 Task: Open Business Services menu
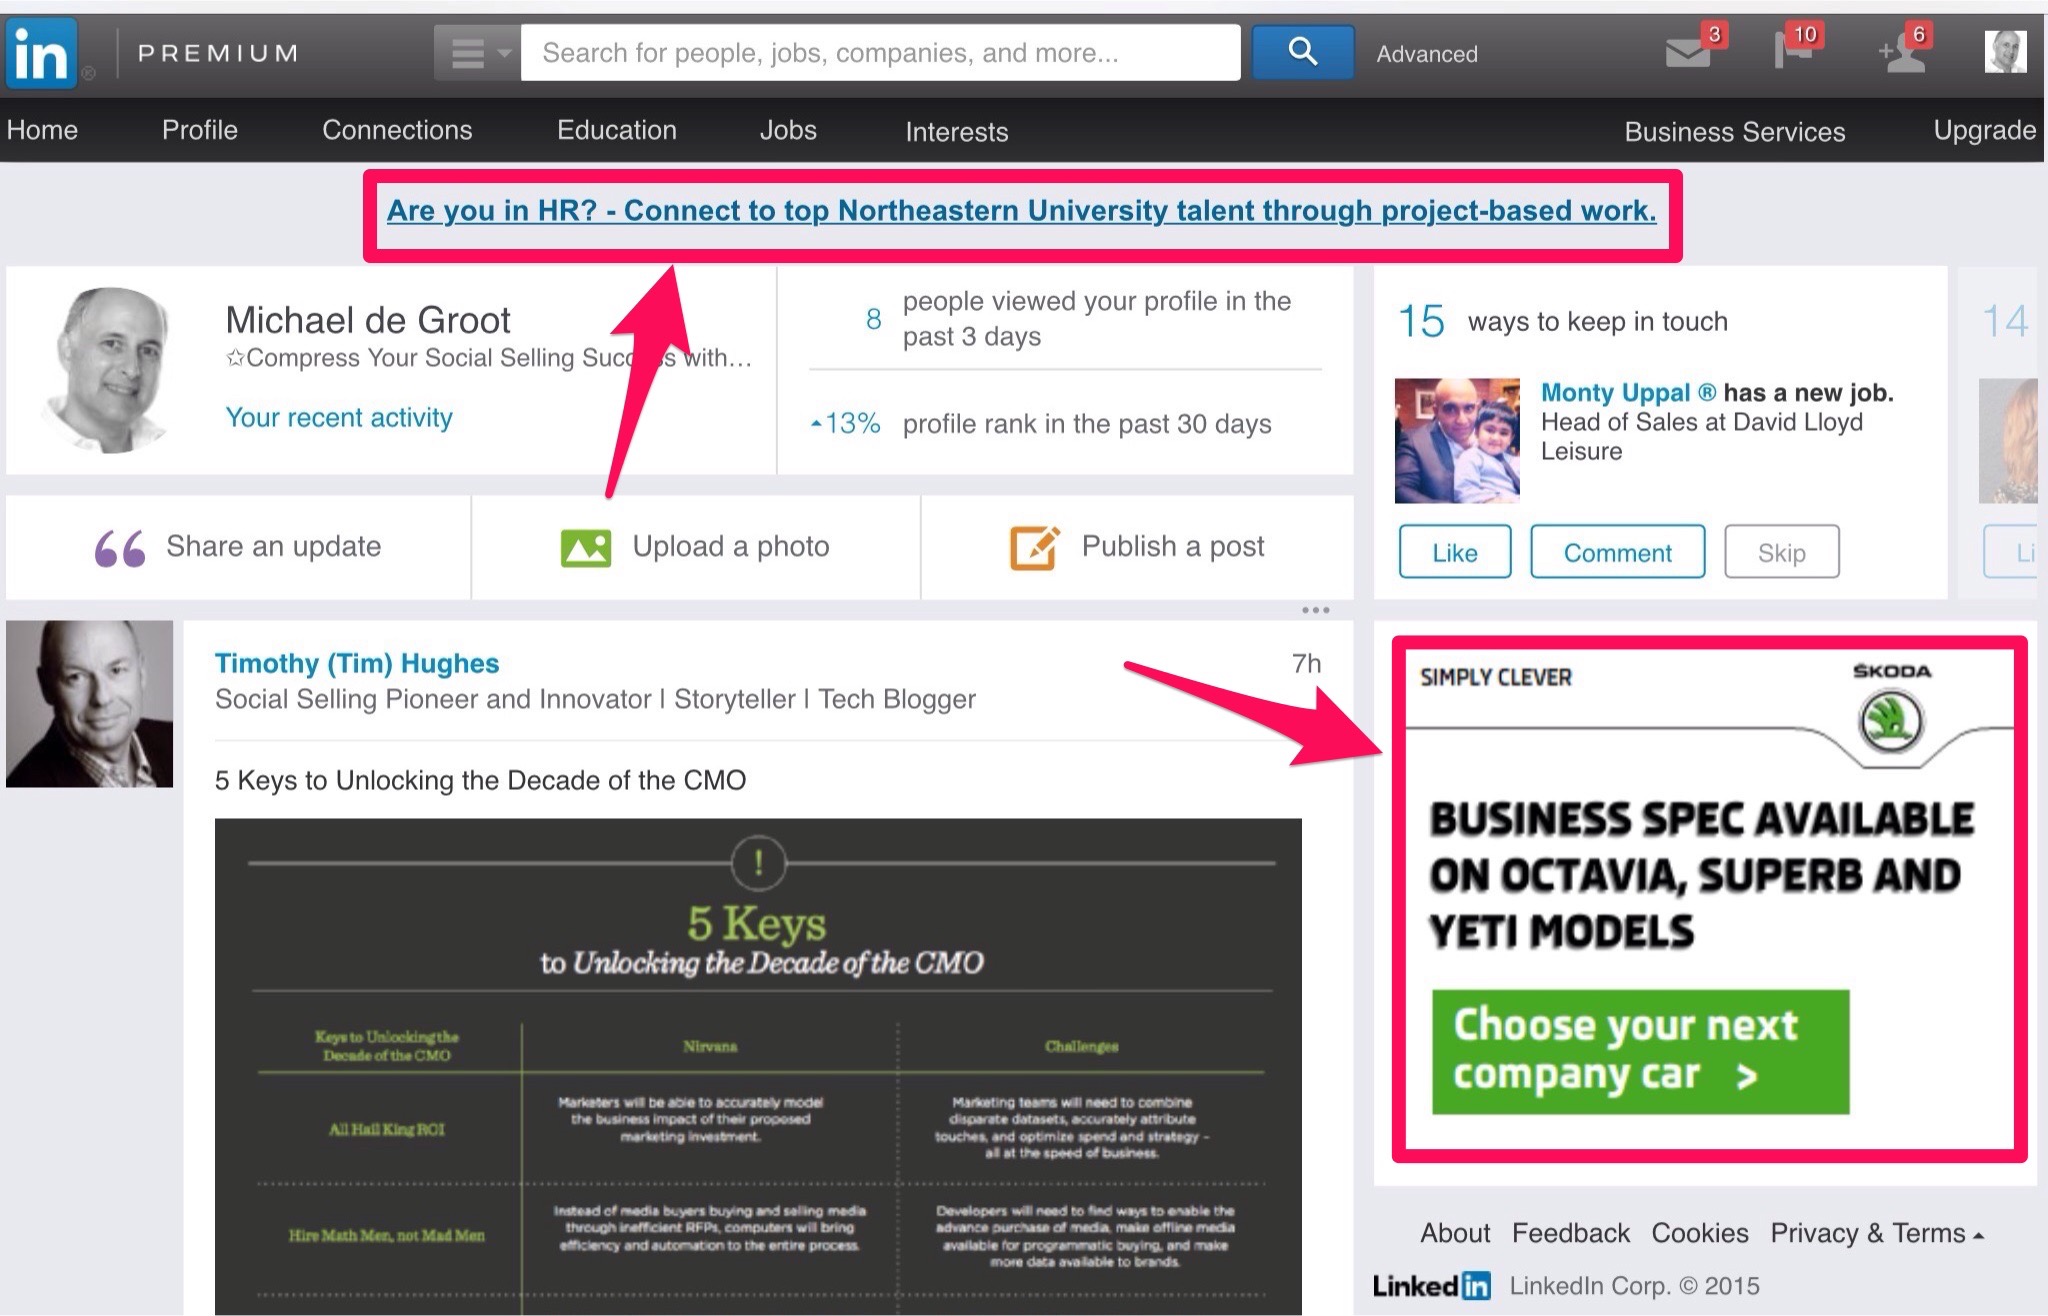(x=1735, y=131)
